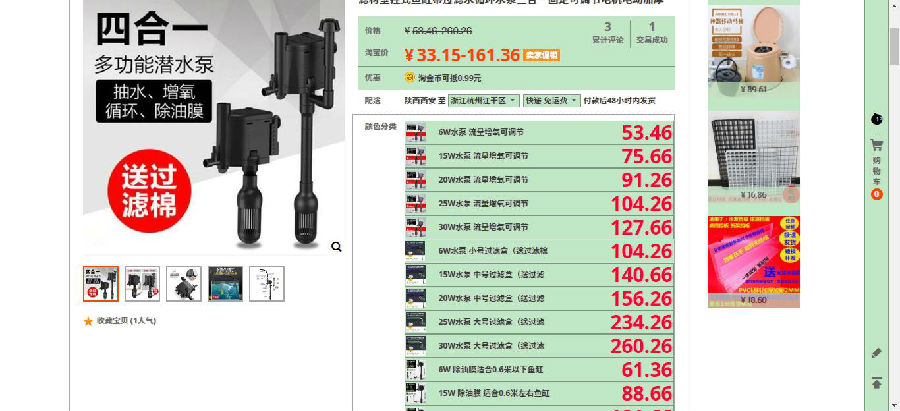The image size is (900, 411).
Task: Select the second product thumbnail below main image
Action: tap(142, 284)
